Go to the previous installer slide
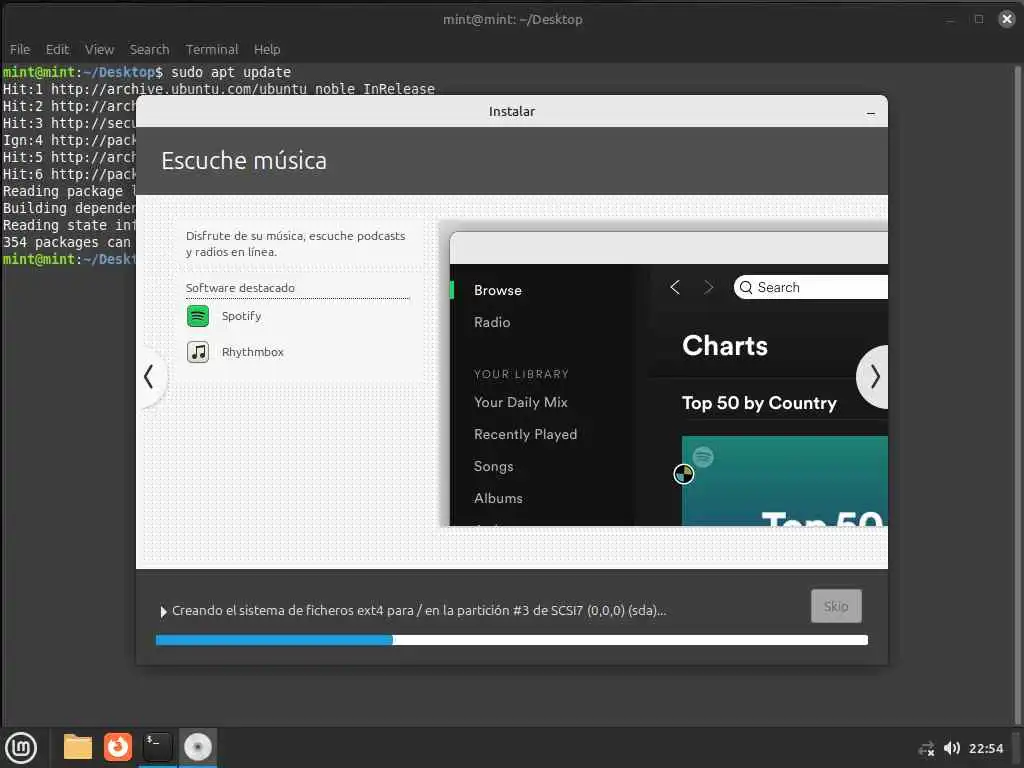 point(150,376)
